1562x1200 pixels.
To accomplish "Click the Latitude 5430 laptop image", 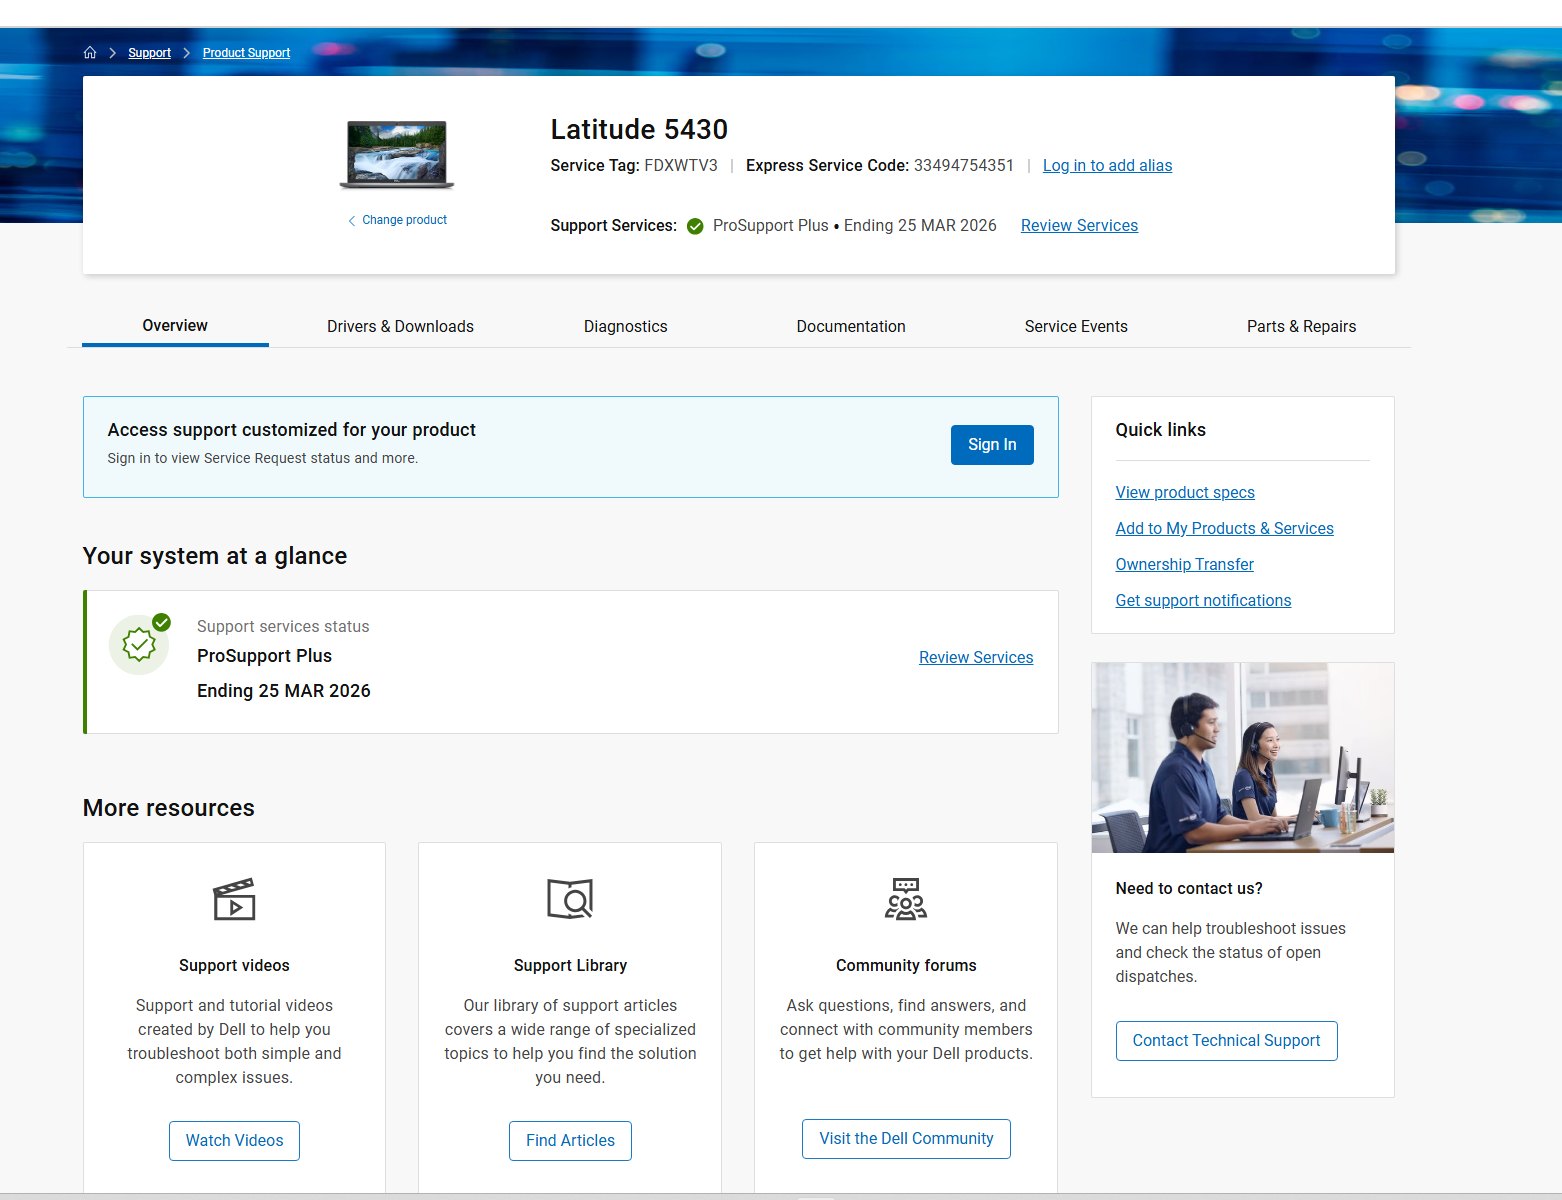I will [397, 155].
